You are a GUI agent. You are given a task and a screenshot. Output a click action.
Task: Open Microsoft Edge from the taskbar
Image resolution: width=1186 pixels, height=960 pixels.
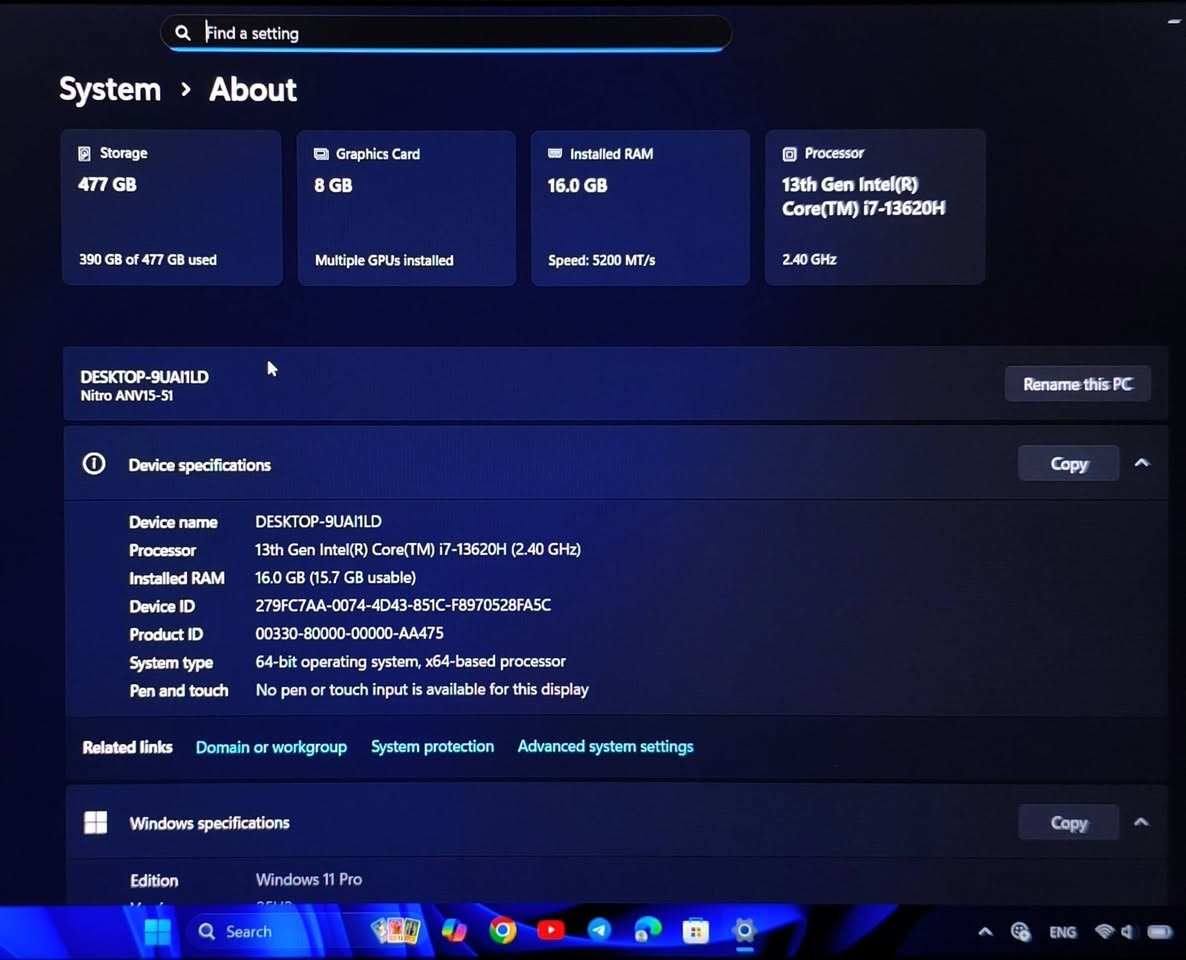pyautogui.click(x=647, y=931)
